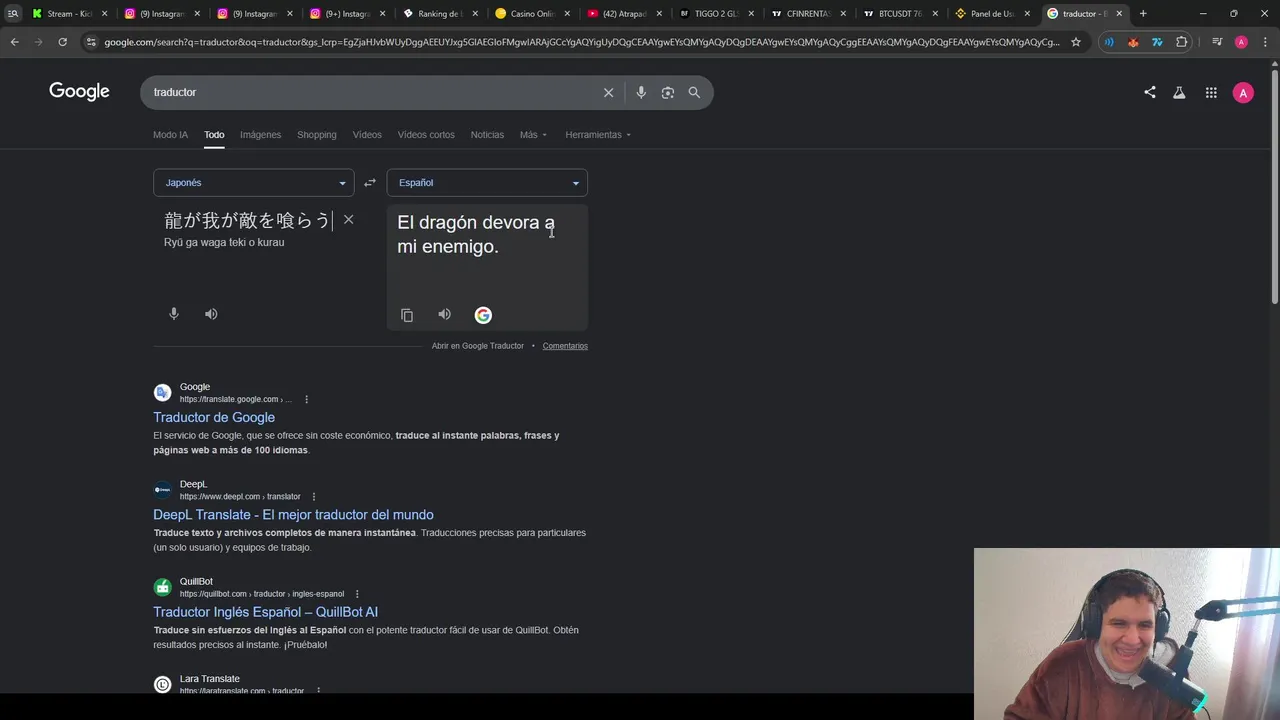The width and height of the screenshot is (1280, 720).
Task: Listen to the Japanese source text
Action: pos(211,314)
